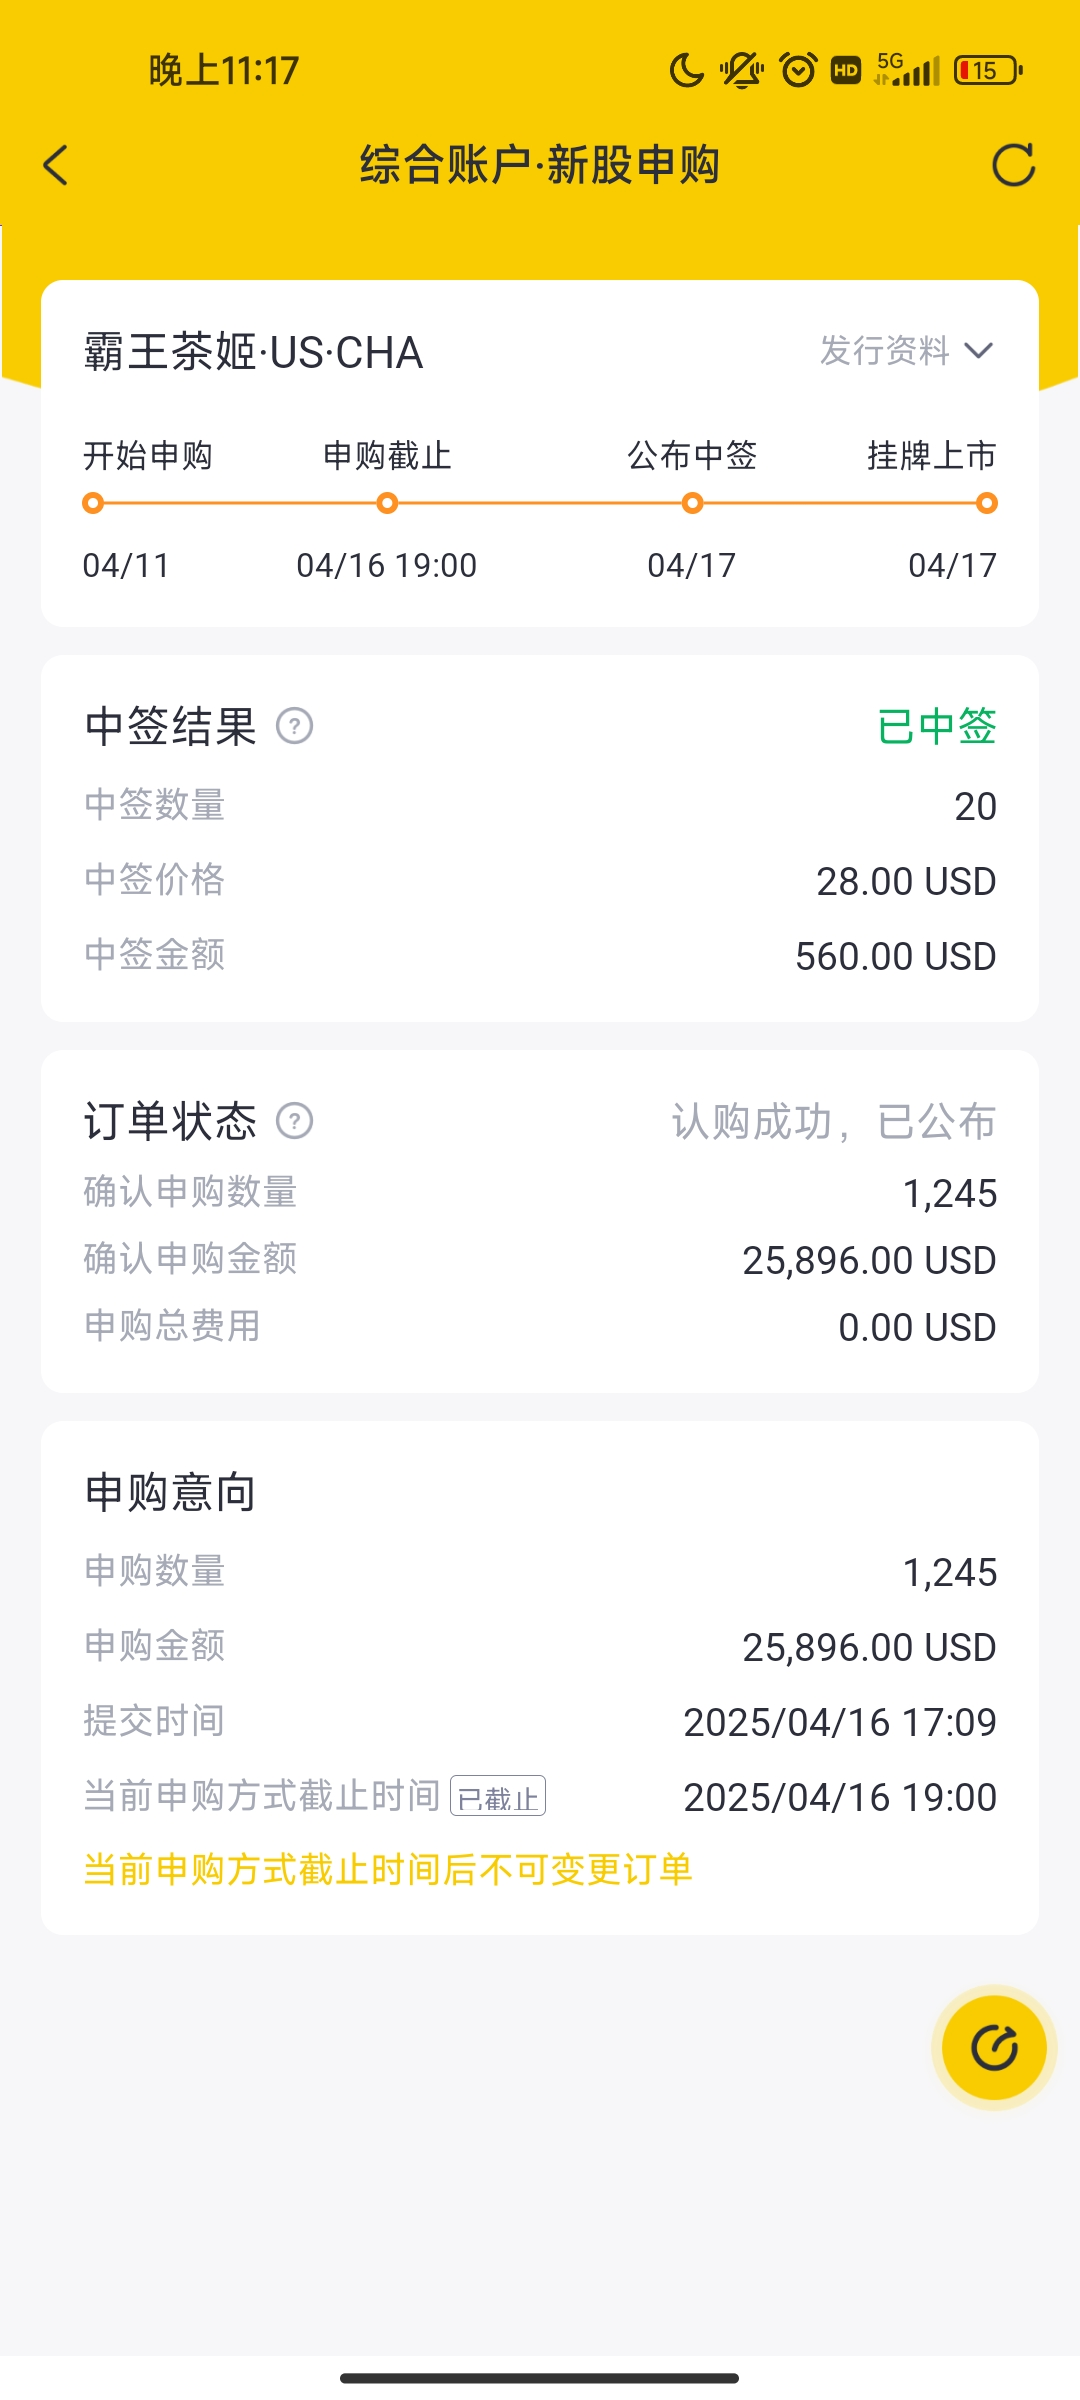Tap the back arrow icon
Viewport: 1080px width, 2400px height.
(x=56, y=165)
